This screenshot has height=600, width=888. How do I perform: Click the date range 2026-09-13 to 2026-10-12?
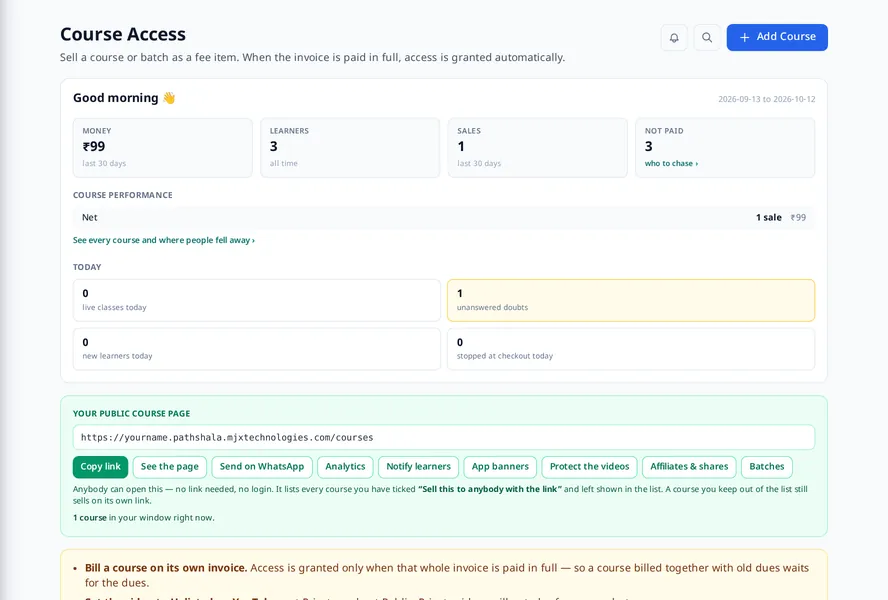pyautogui.click(x=767, y=99)
